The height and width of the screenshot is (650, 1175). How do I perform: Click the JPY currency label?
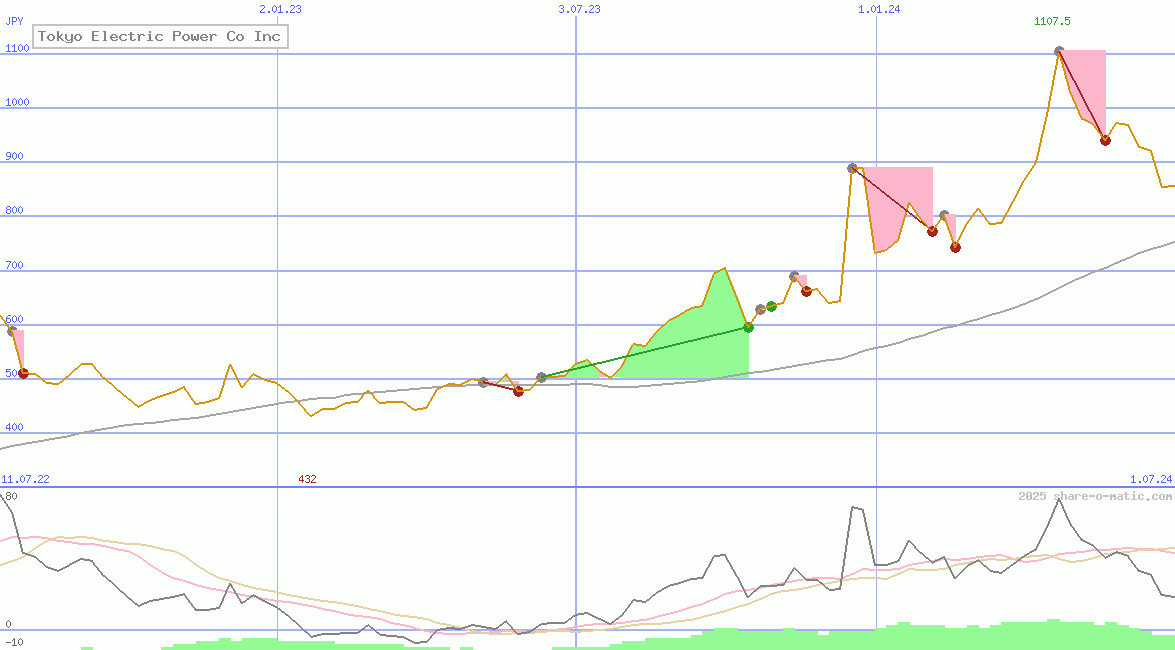click(x=14, y=21)
